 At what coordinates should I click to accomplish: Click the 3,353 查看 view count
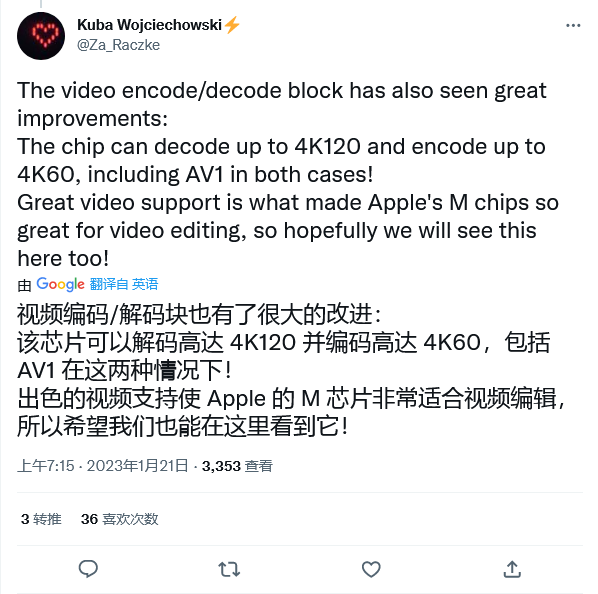coord(237,466)
